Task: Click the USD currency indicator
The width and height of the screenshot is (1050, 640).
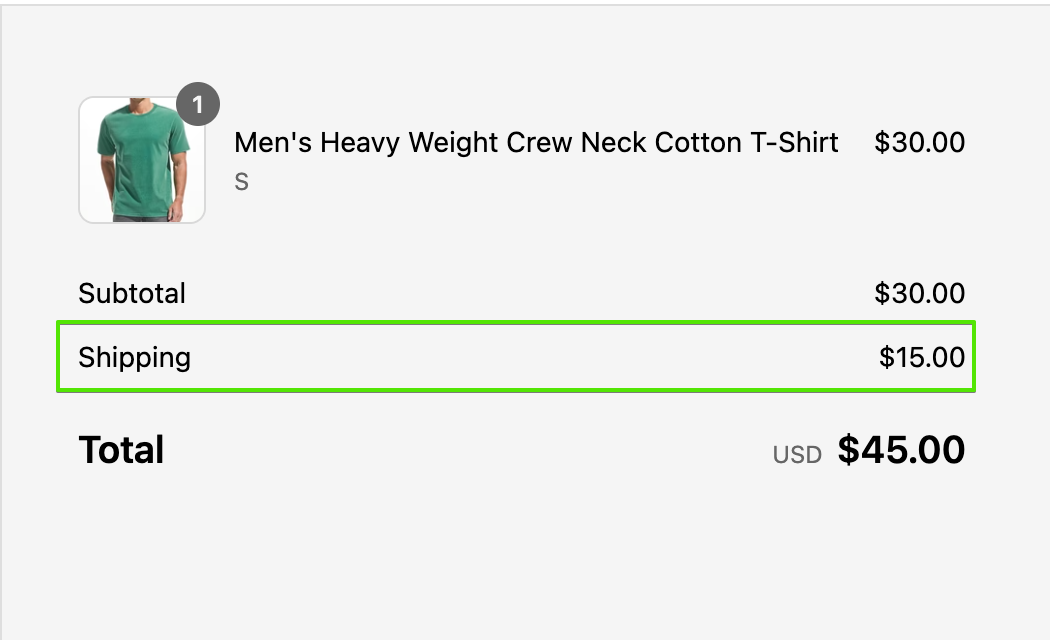Action: (797, 455)
